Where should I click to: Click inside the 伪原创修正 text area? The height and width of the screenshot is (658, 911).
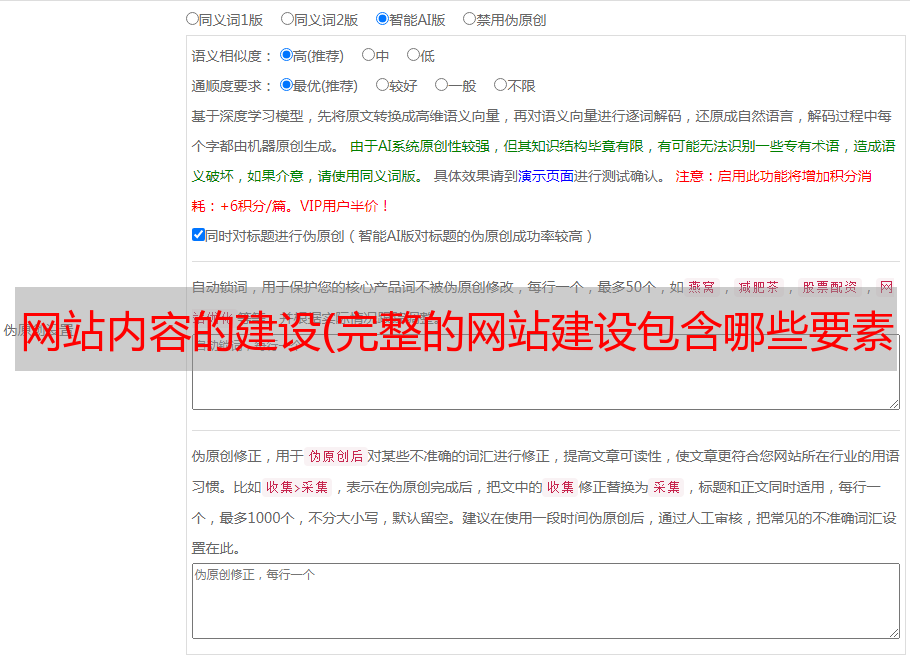click(546, 601)
